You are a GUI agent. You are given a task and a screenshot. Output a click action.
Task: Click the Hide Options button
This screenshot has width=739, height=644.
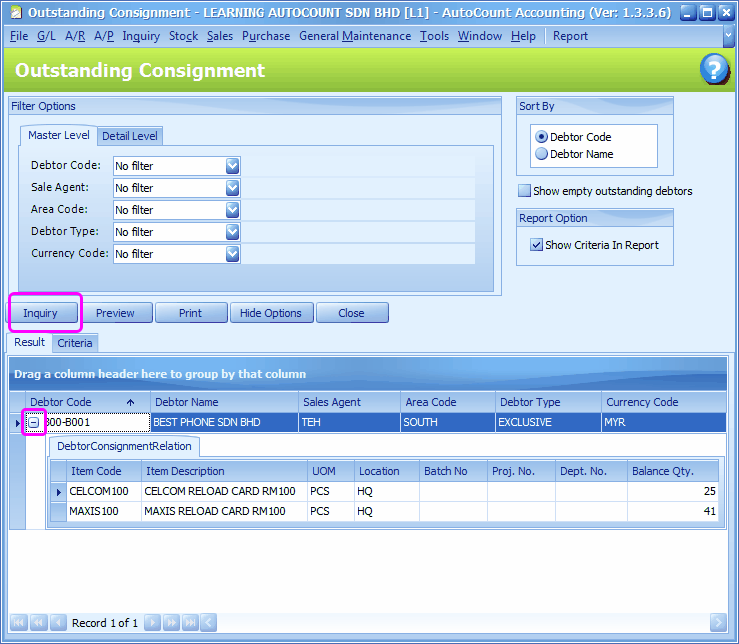click(x=271, y=313)
